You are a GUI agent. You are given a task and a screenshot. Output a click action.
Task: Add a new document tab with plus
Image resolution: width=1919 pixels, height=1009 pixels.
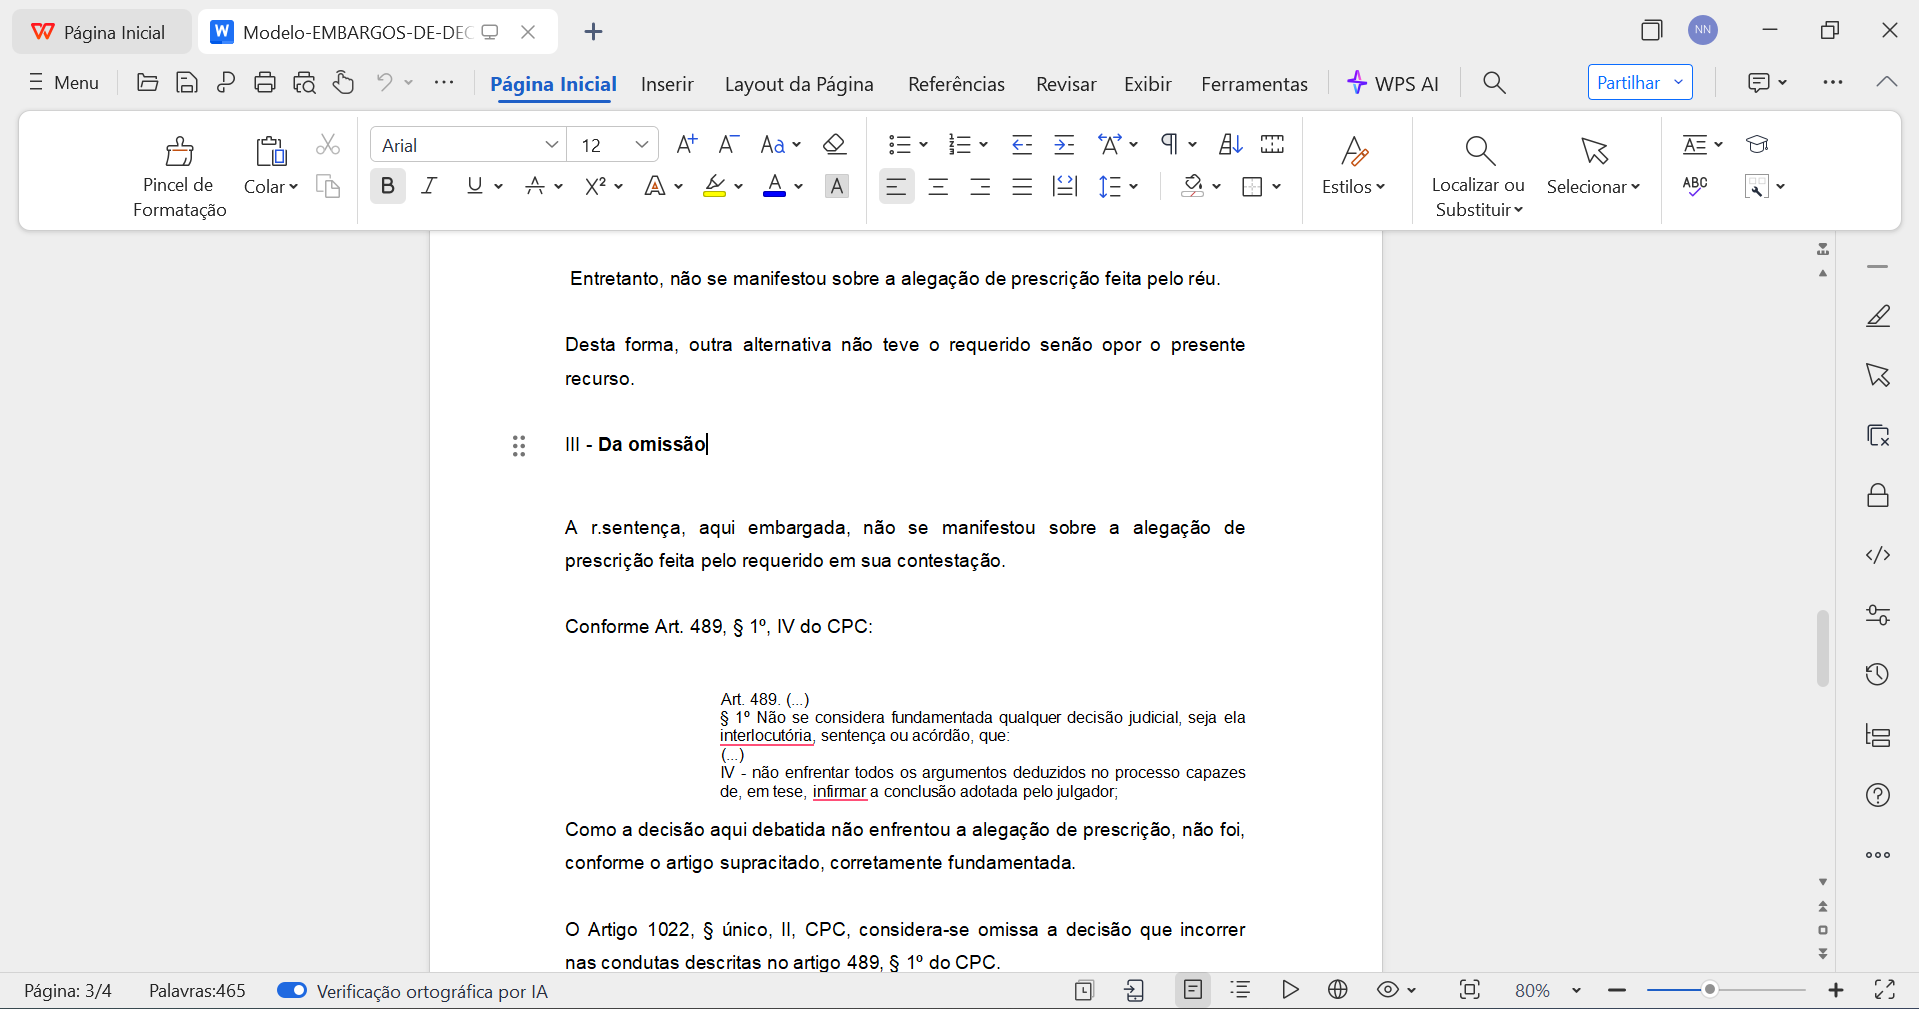click(593, 32)
